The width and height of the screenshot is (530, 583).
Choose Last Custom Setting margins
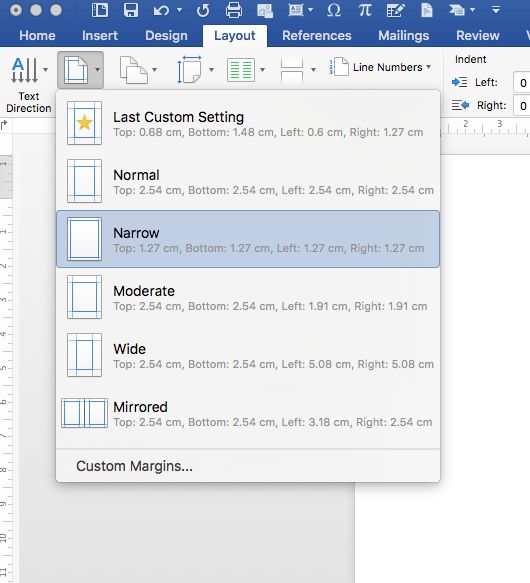coord(248,123)
